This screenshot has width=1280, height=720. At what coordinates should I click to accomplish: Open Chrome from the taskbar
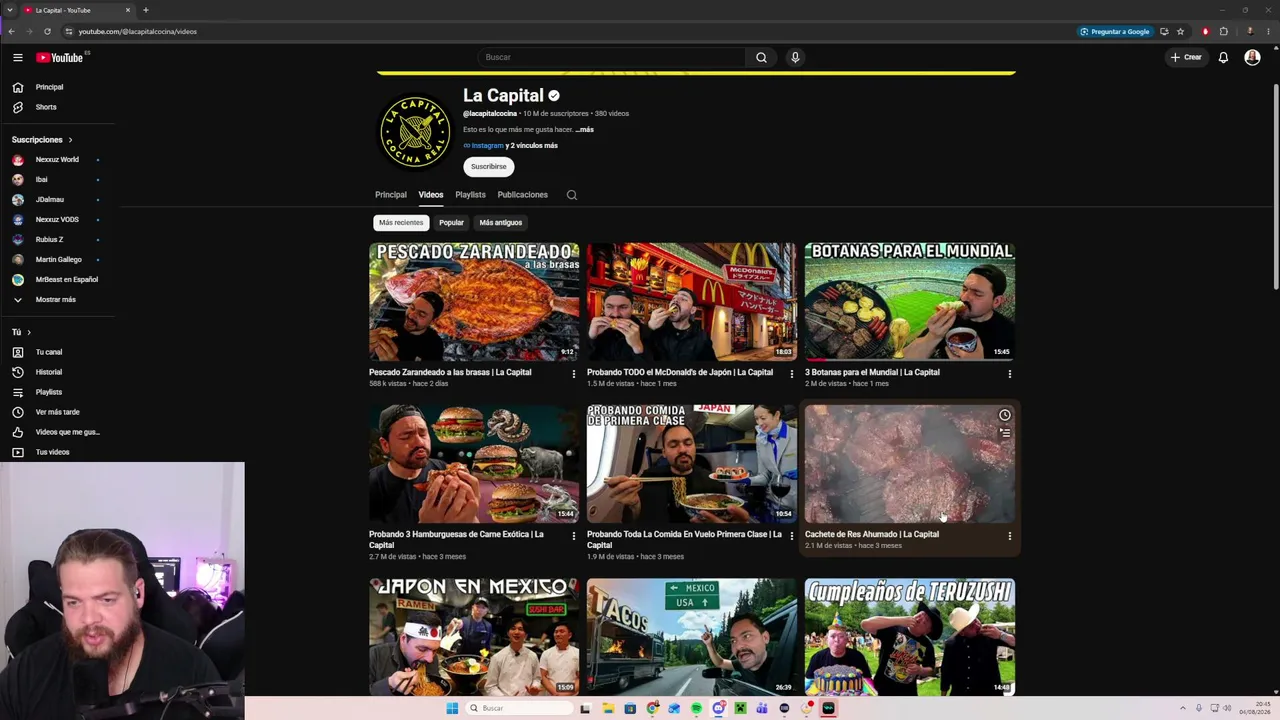coord(652,708)
